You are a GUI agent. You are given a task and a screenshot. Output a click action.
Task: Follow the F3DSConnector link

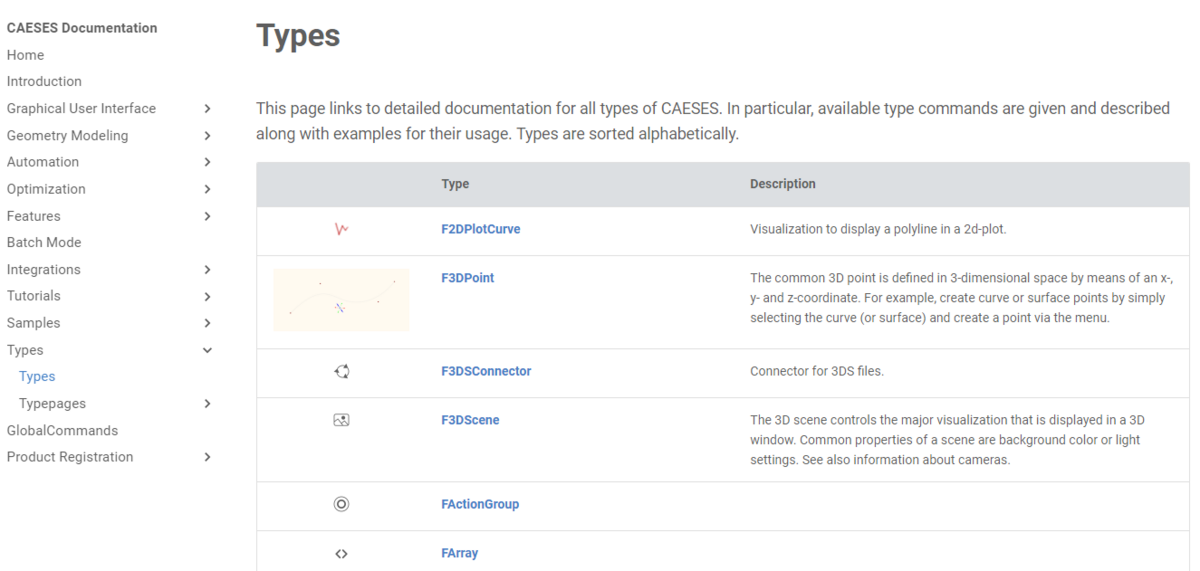coord(486,371)
